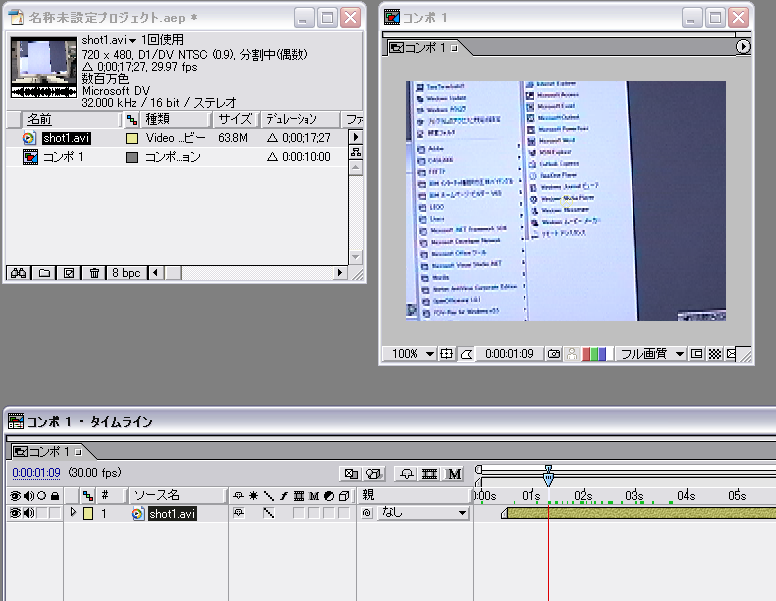This screenshot has width=776, height=601.
Task: Enable frame blending checkbox for shot1.avi layer
Action: [x=298, y=513]
